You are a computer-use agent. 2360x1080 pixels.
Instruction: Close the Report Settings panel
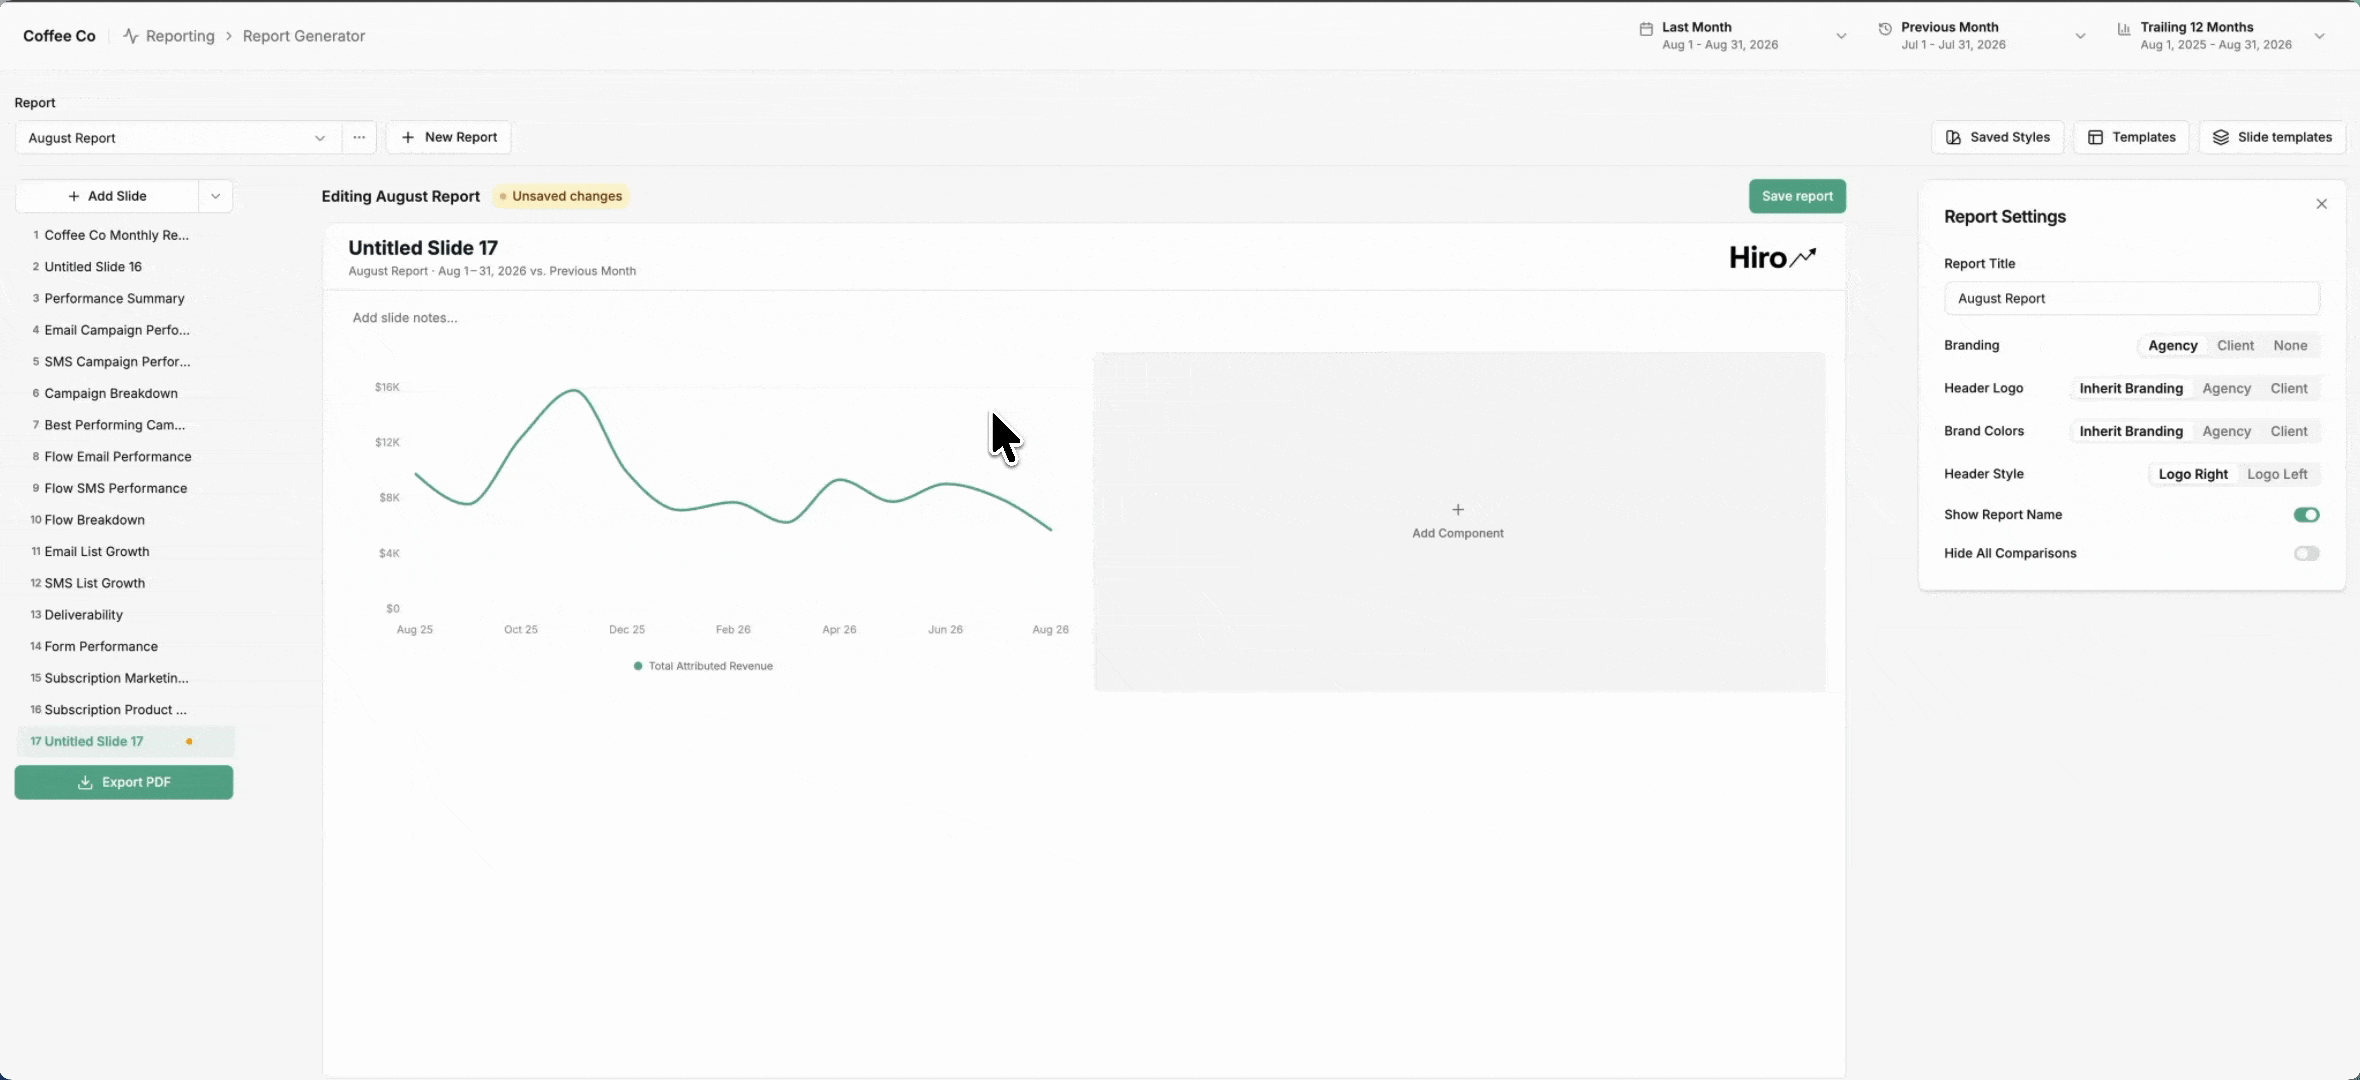click(x=2321, y=204)
